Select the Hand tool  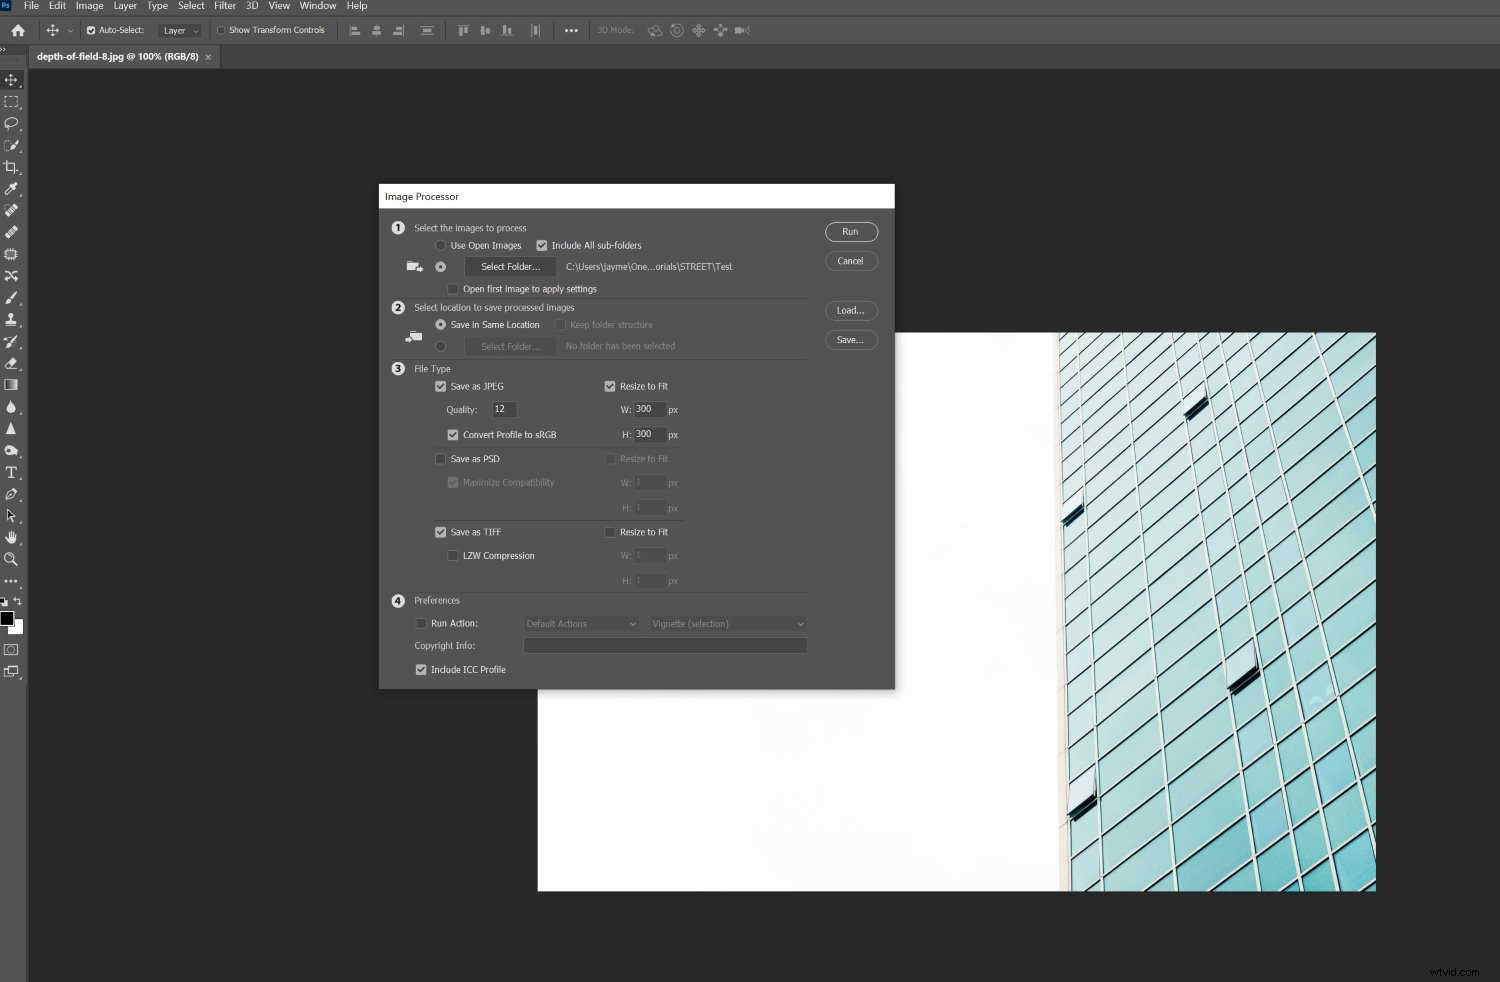pos(12,537)
